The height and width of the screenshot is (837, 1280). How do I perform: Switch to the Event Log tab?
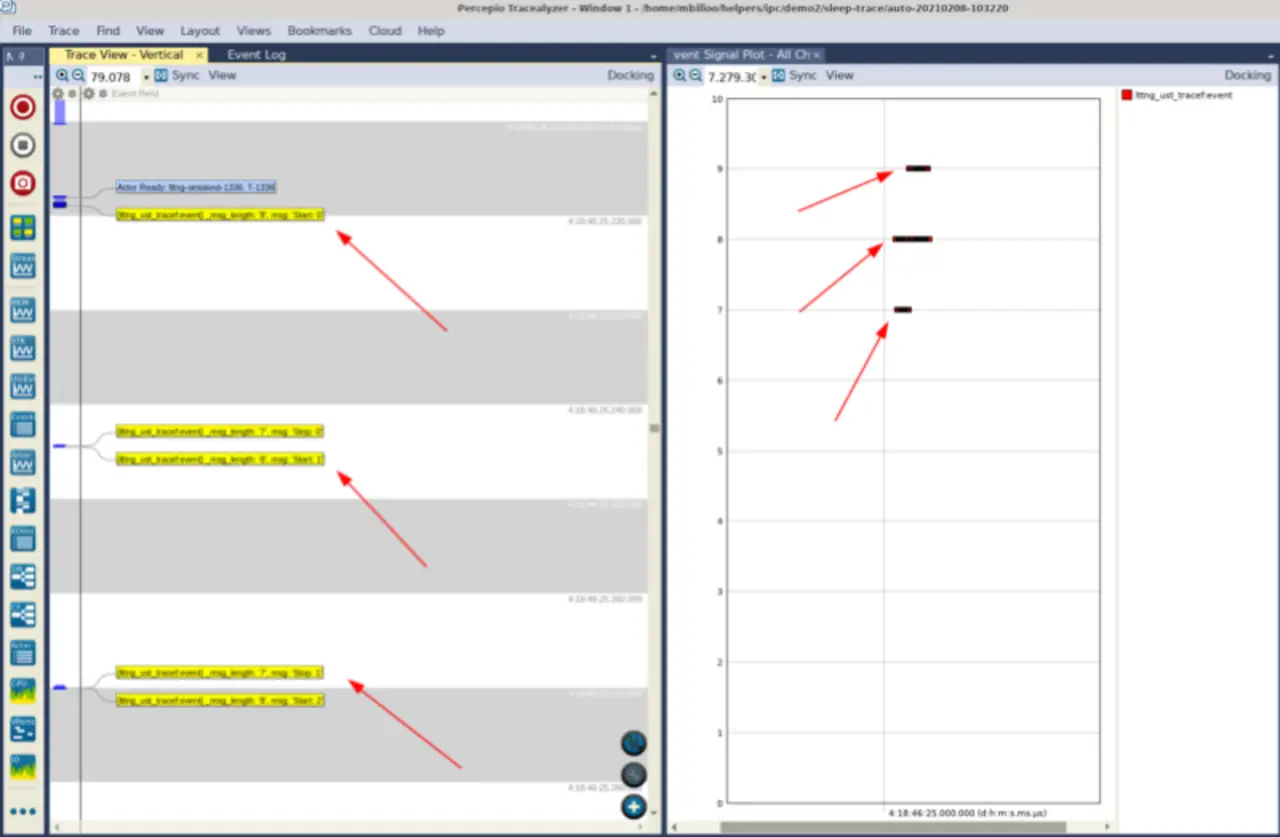point(256,55)
